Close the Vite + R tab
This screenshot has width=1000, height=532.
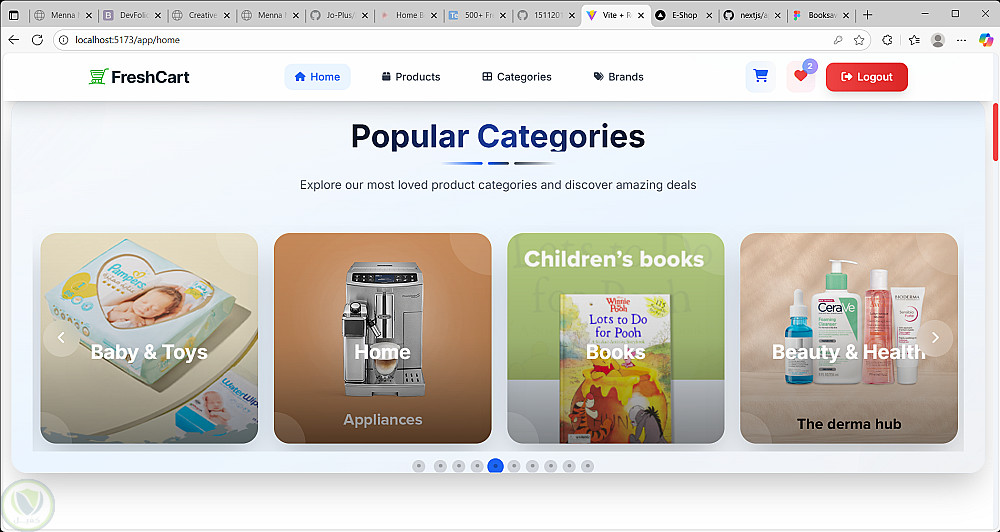click(640, 15)
